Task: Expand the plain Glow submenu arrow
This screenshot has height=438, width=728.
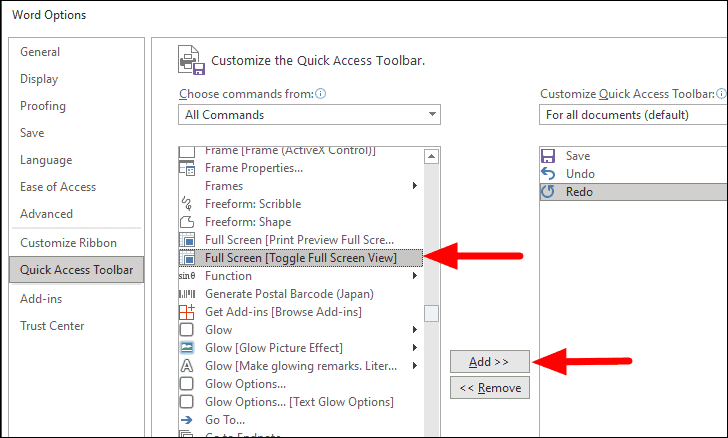Action: 415,330
